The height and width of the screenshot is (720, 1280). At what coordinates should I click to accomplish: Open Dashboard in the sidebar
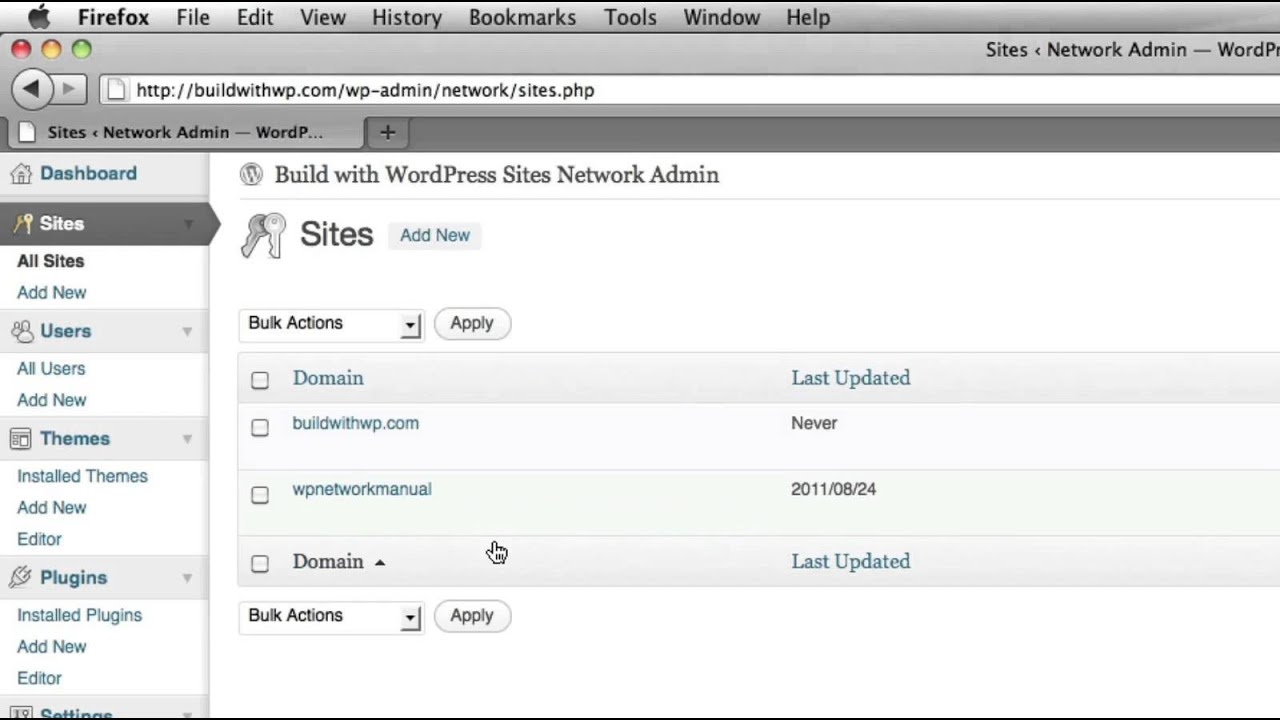pyautogui.click(x=88, y=174)
